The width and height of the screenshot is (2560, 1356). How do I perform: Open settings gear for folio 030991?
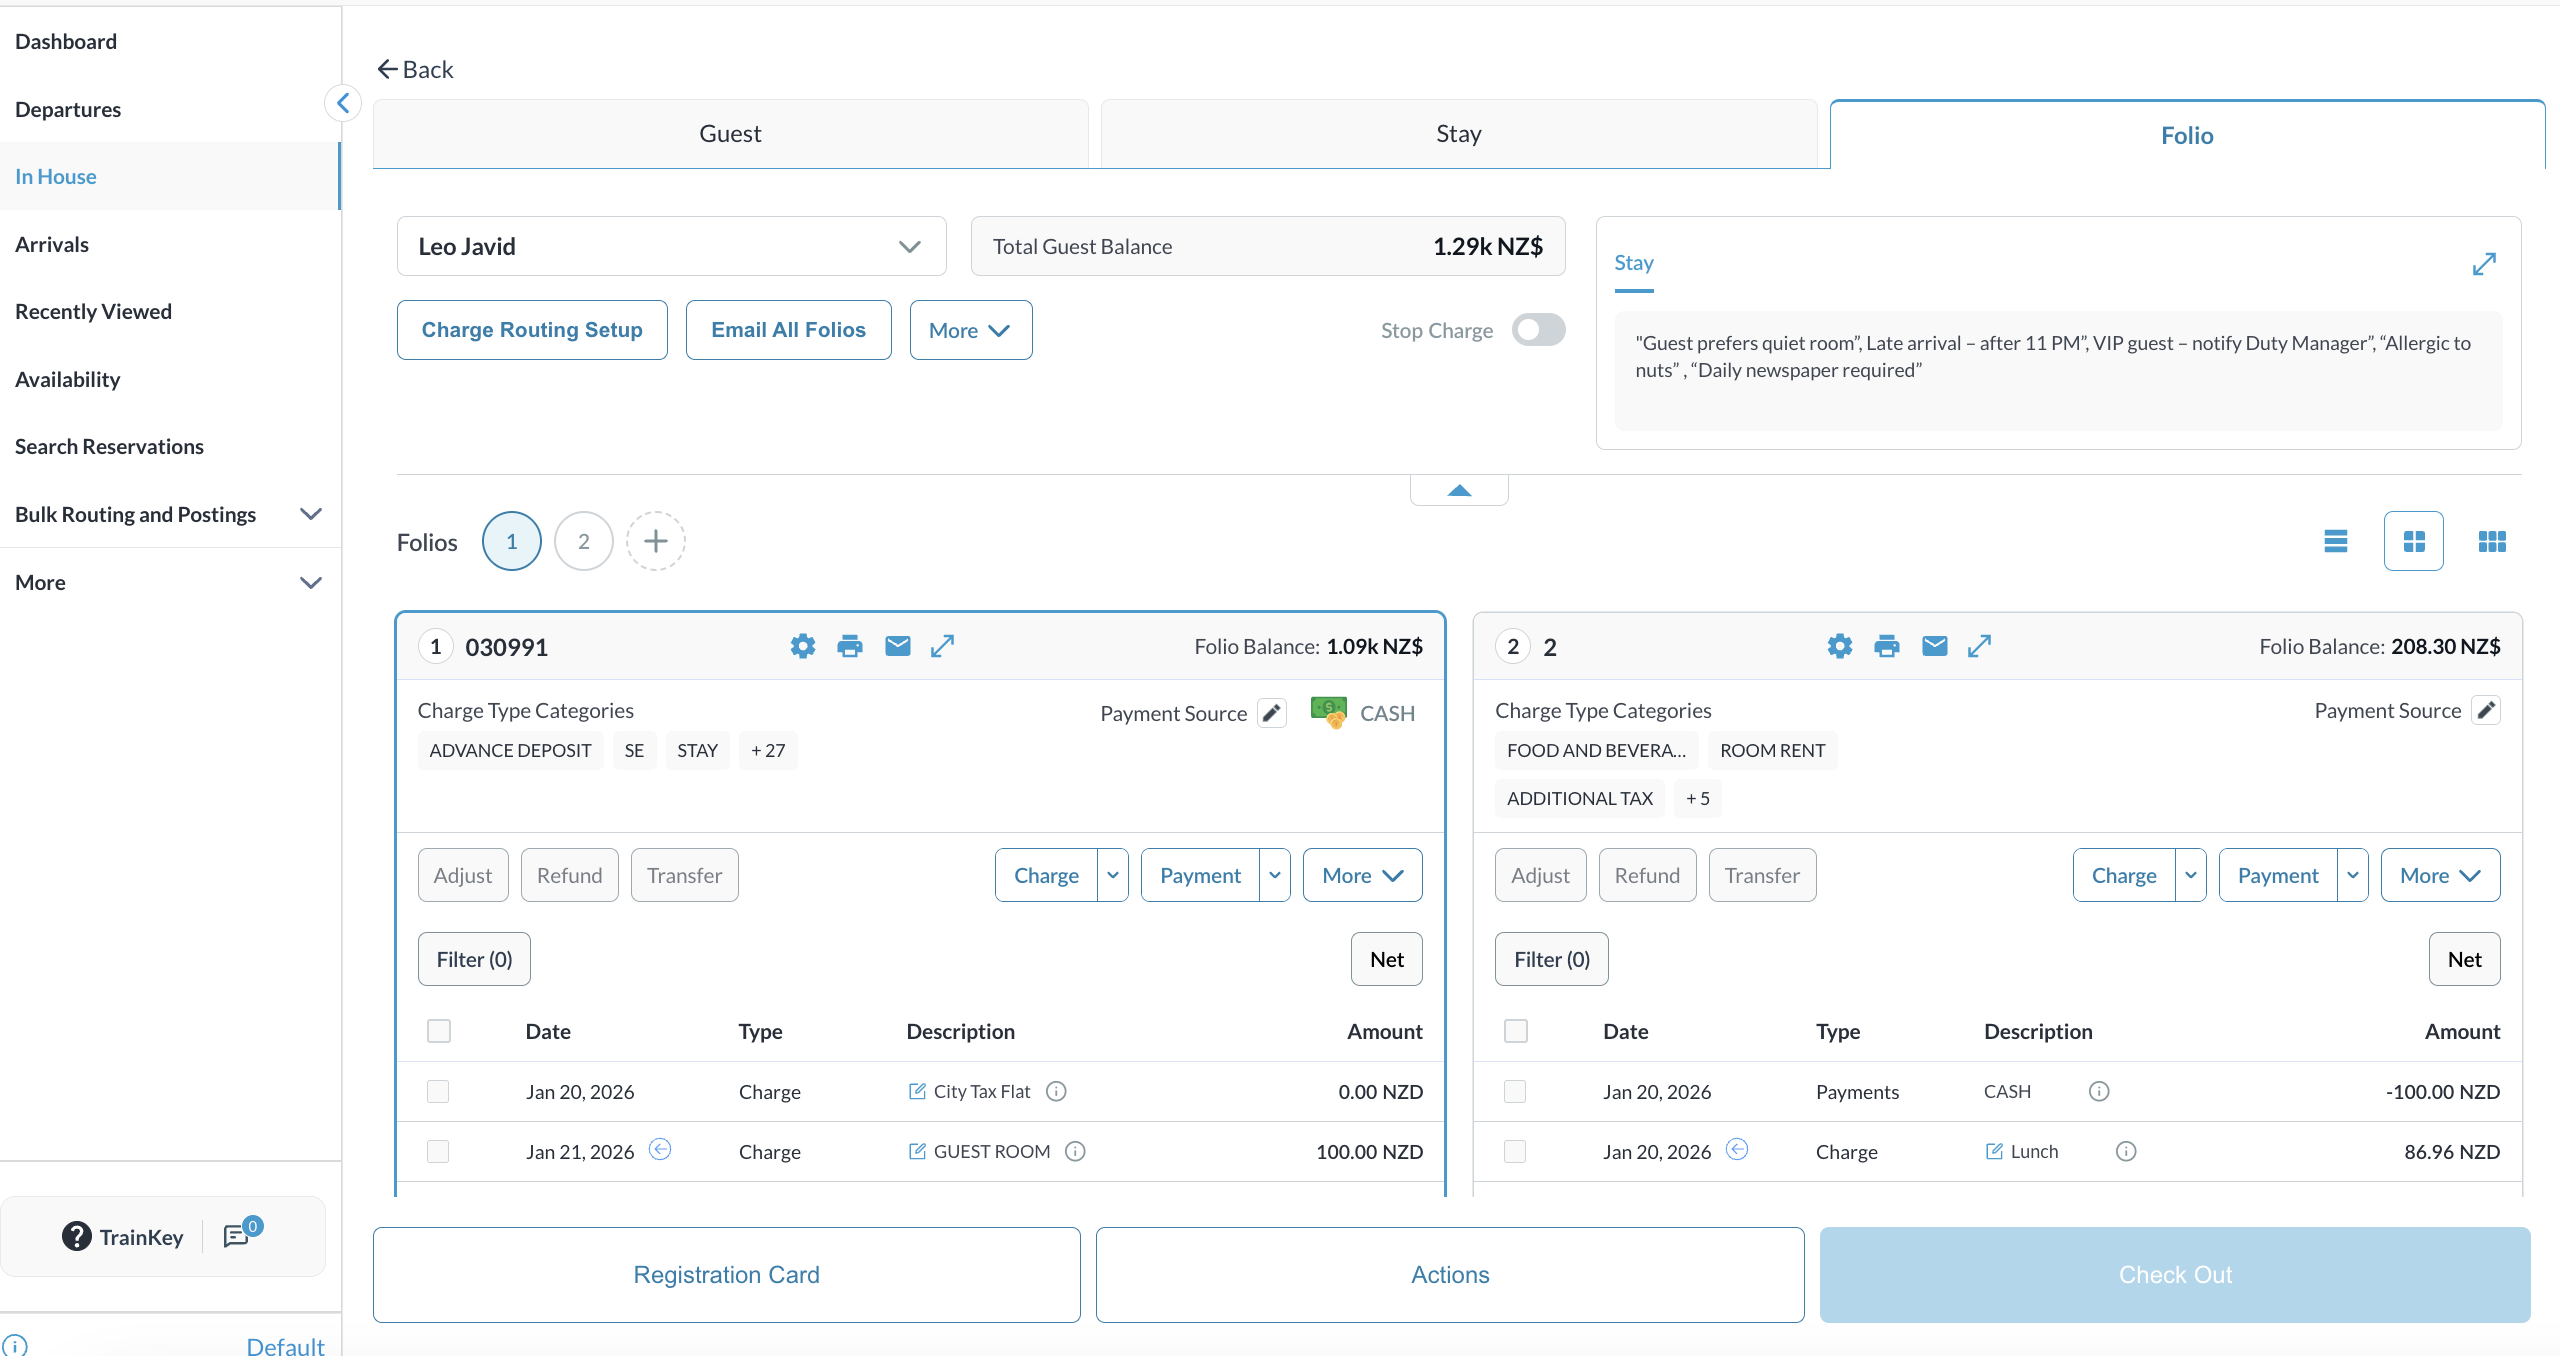pos(802,646)
